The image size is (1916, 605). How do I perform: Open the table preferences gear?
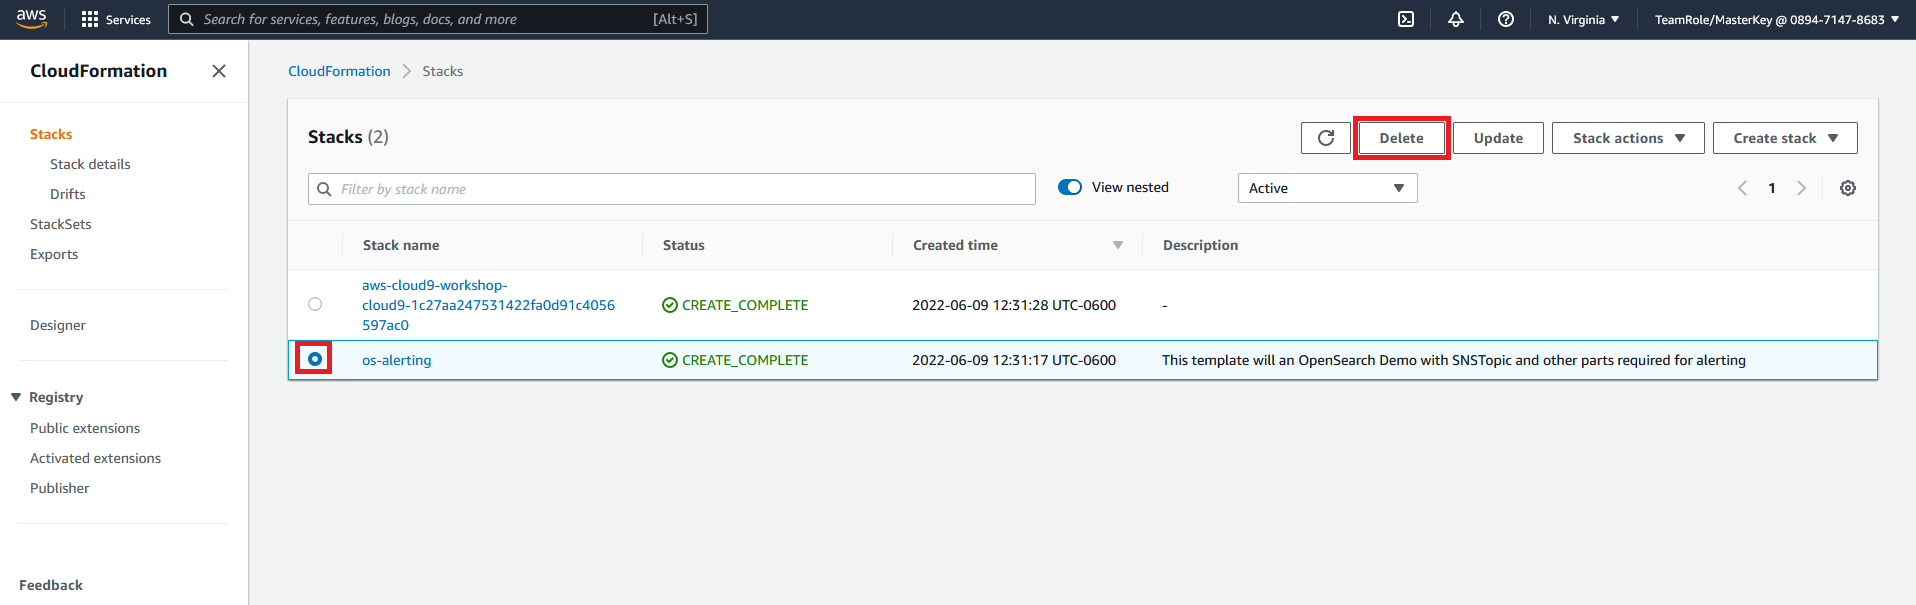pos(1848,188)
